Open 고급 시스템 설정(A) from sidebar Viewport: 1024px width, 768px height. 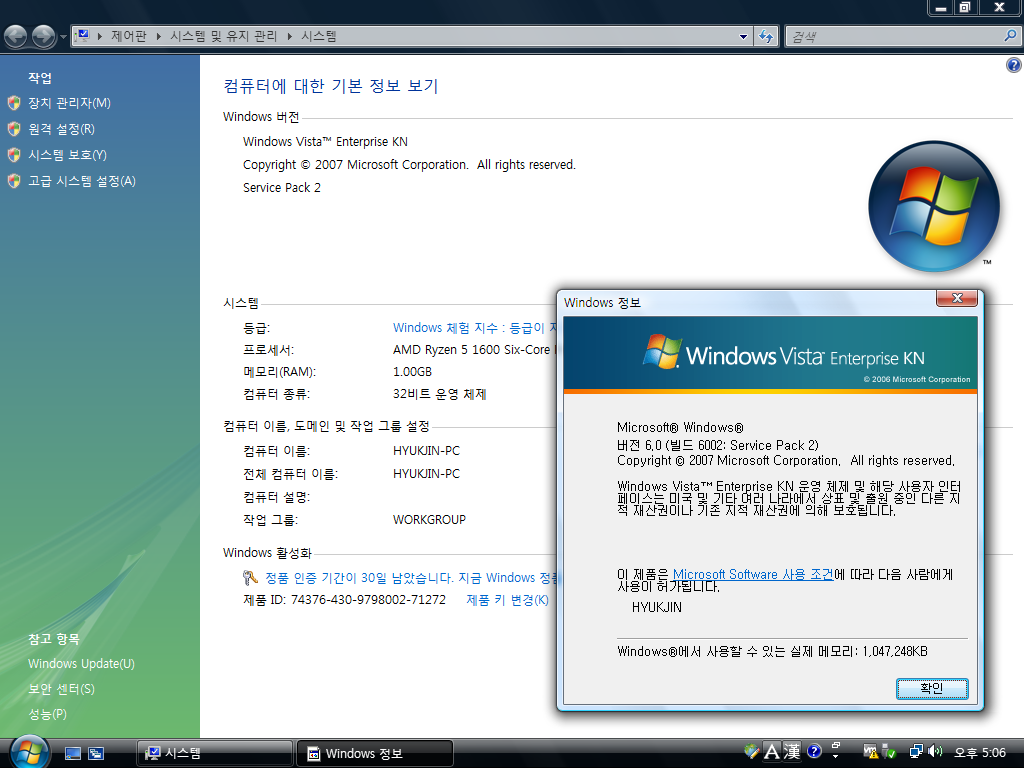[82, 181]
